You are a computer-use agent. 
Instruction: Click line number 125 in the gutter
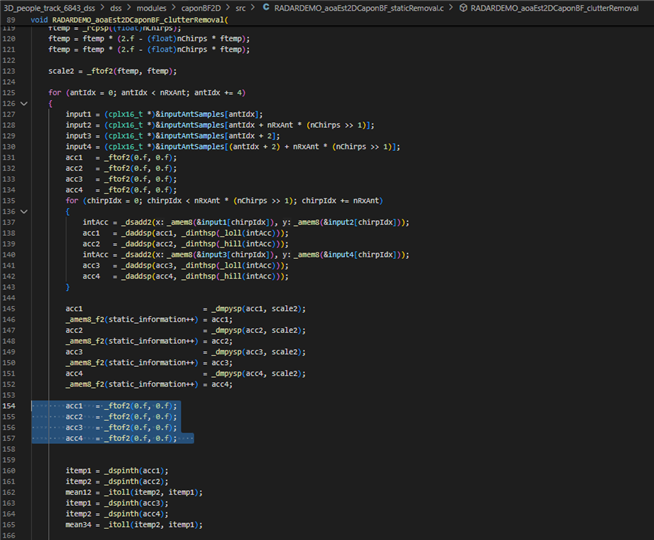[9, 93]
